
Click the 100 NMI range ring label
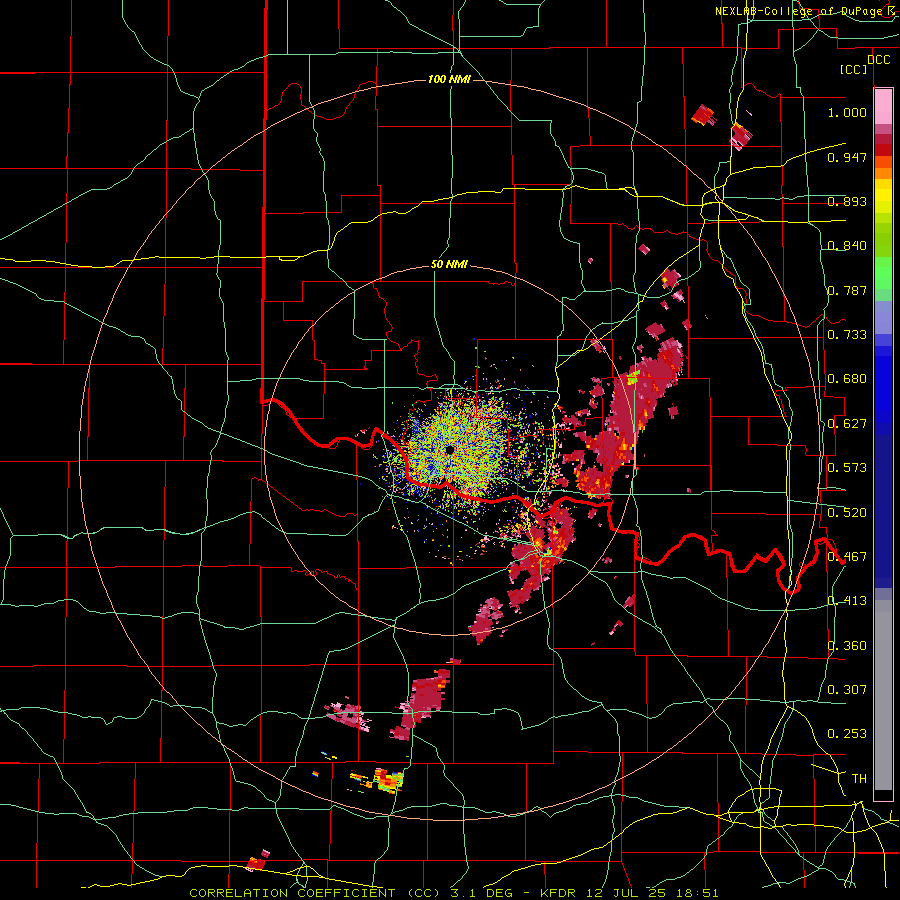pos(449,79)
